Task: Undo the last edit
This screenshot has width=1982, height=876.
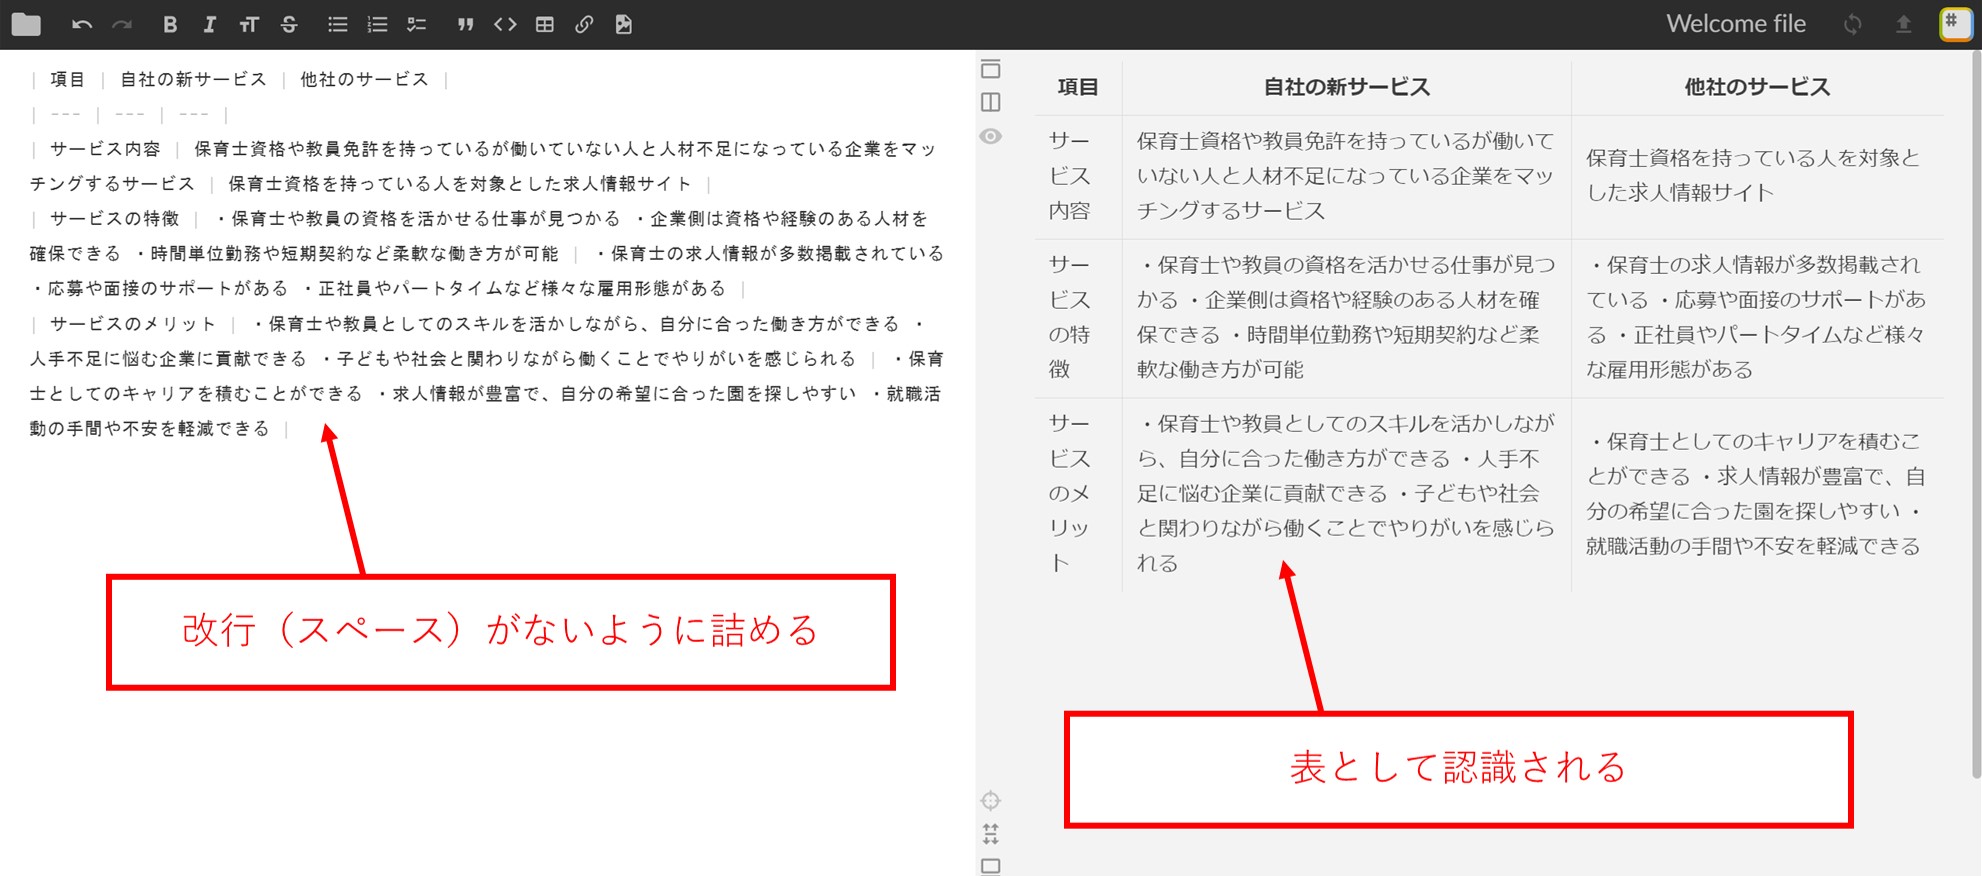Action: coord(82,24)
